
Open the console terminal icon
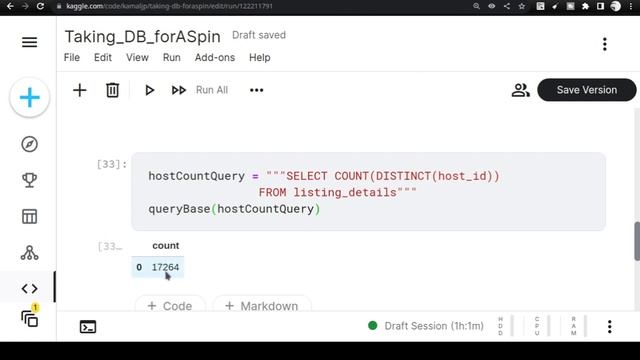click(88, 327)
